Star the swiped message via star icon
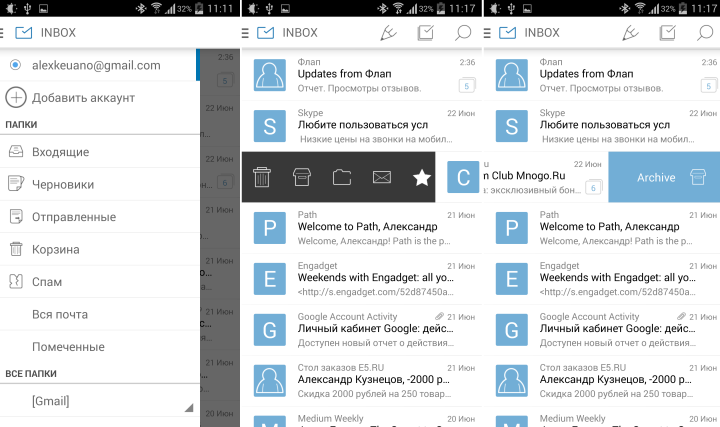 click(x=421, y=178)
